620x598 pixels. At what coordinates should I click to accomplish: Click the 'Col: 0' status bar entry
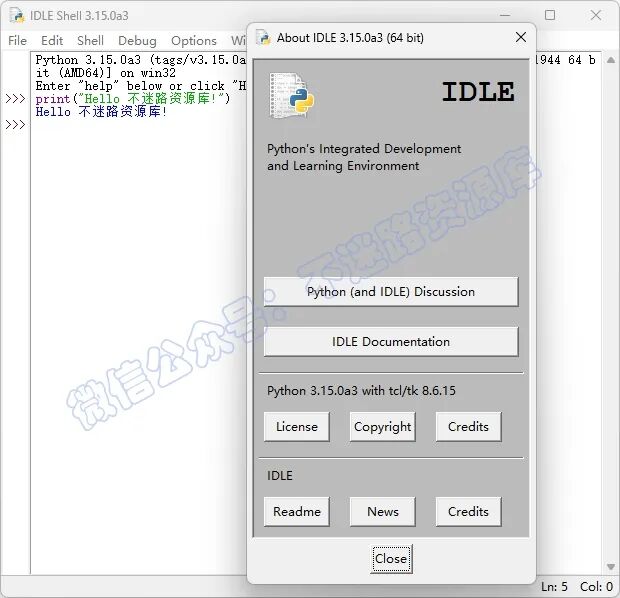click(596, 587)
